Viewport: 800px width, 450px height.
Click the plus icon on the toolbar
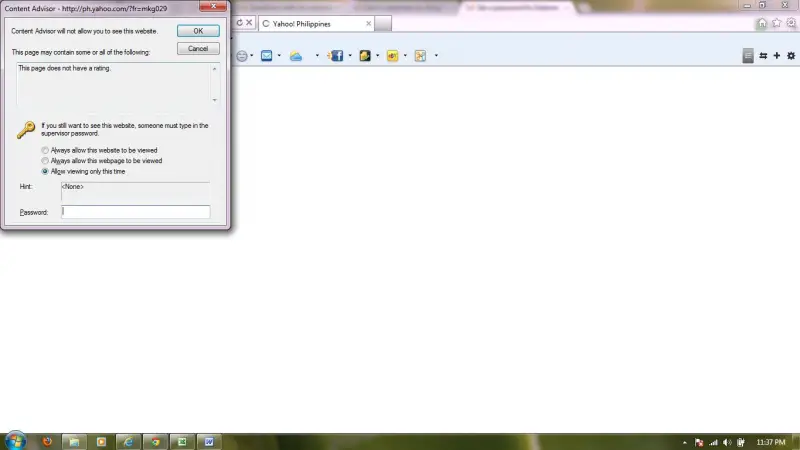777,55
